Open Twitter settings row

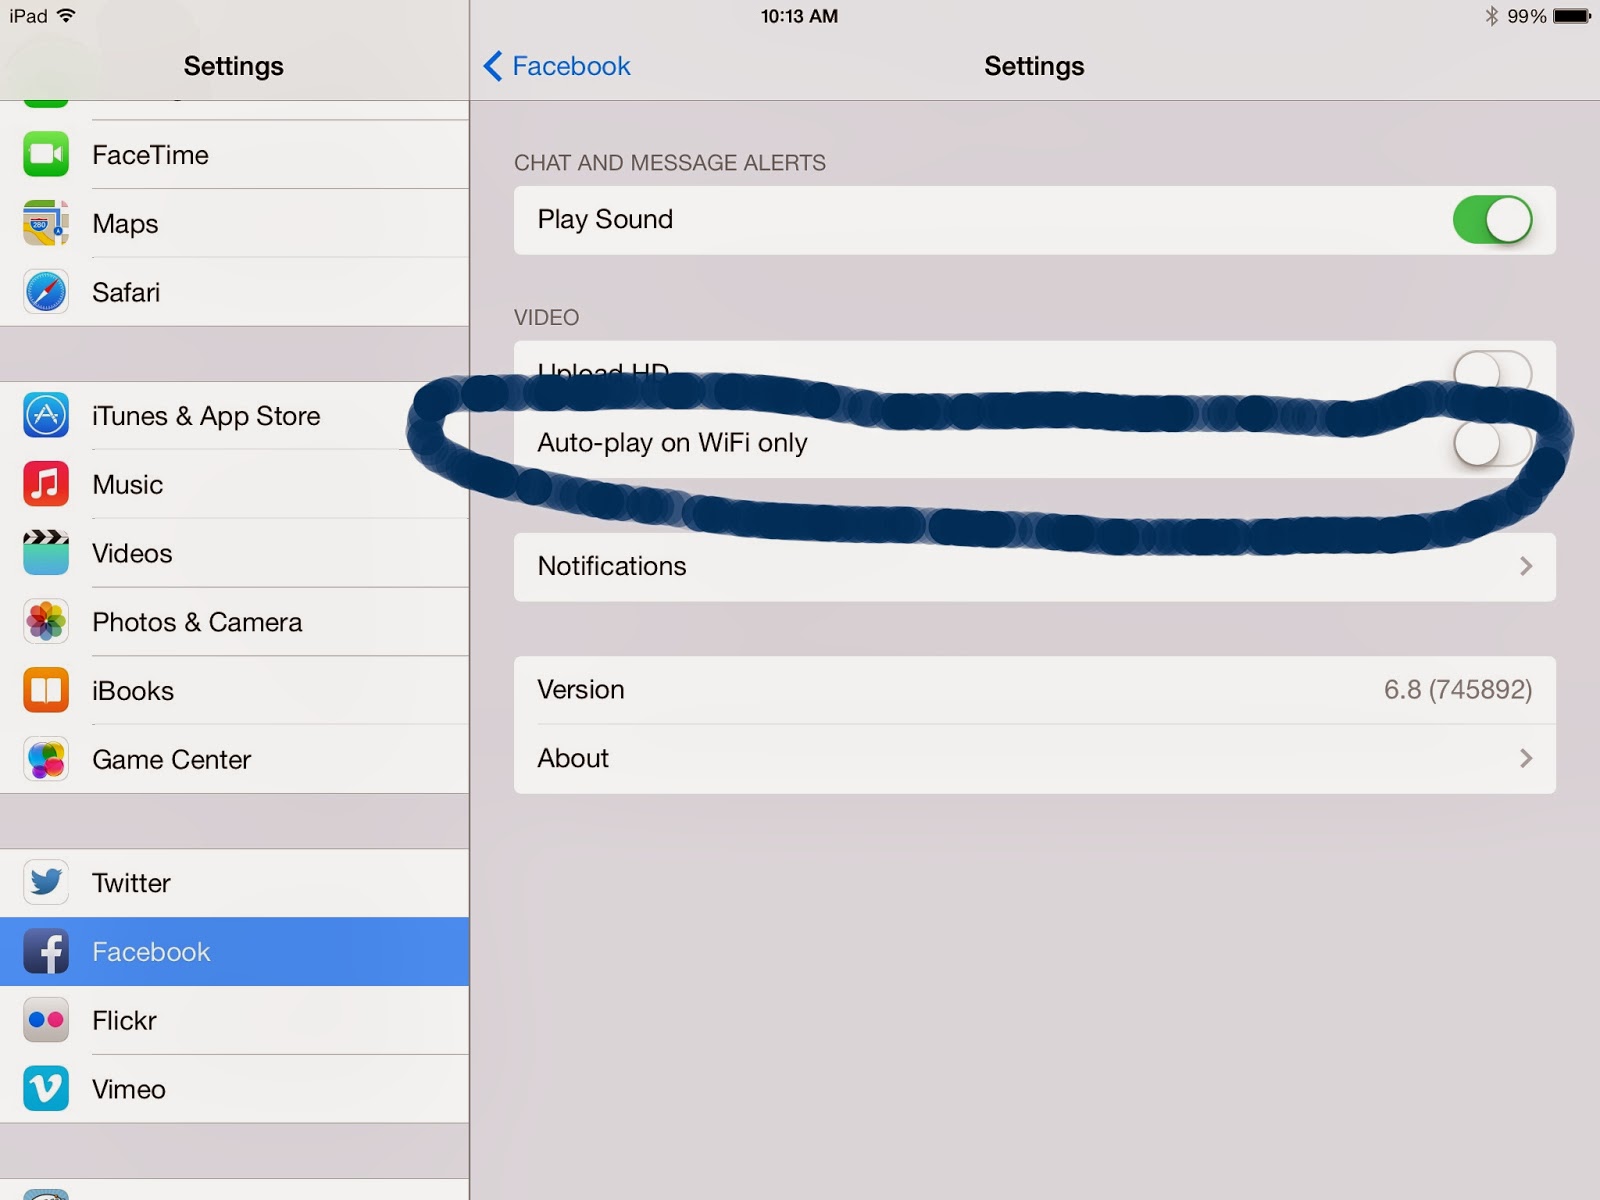pyautogui.click(x=234, y=882)
